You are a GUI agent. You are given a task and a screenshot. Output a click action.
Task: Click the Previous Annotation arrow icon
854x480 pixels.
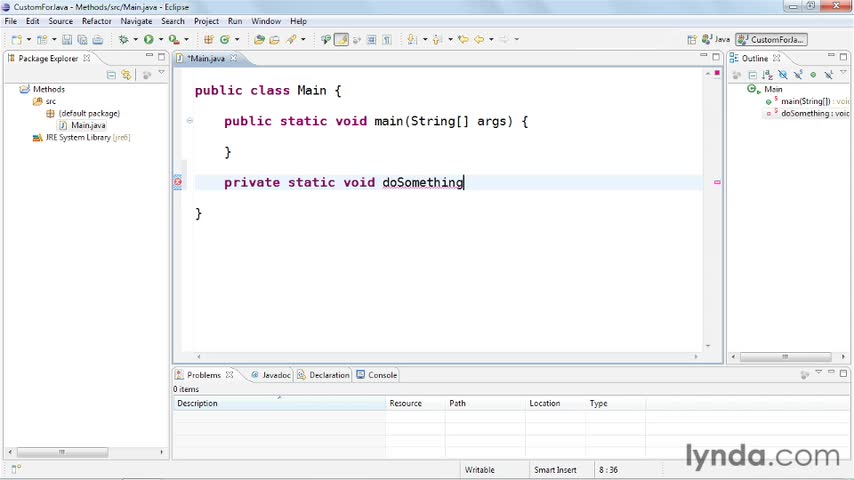[437, 39]
